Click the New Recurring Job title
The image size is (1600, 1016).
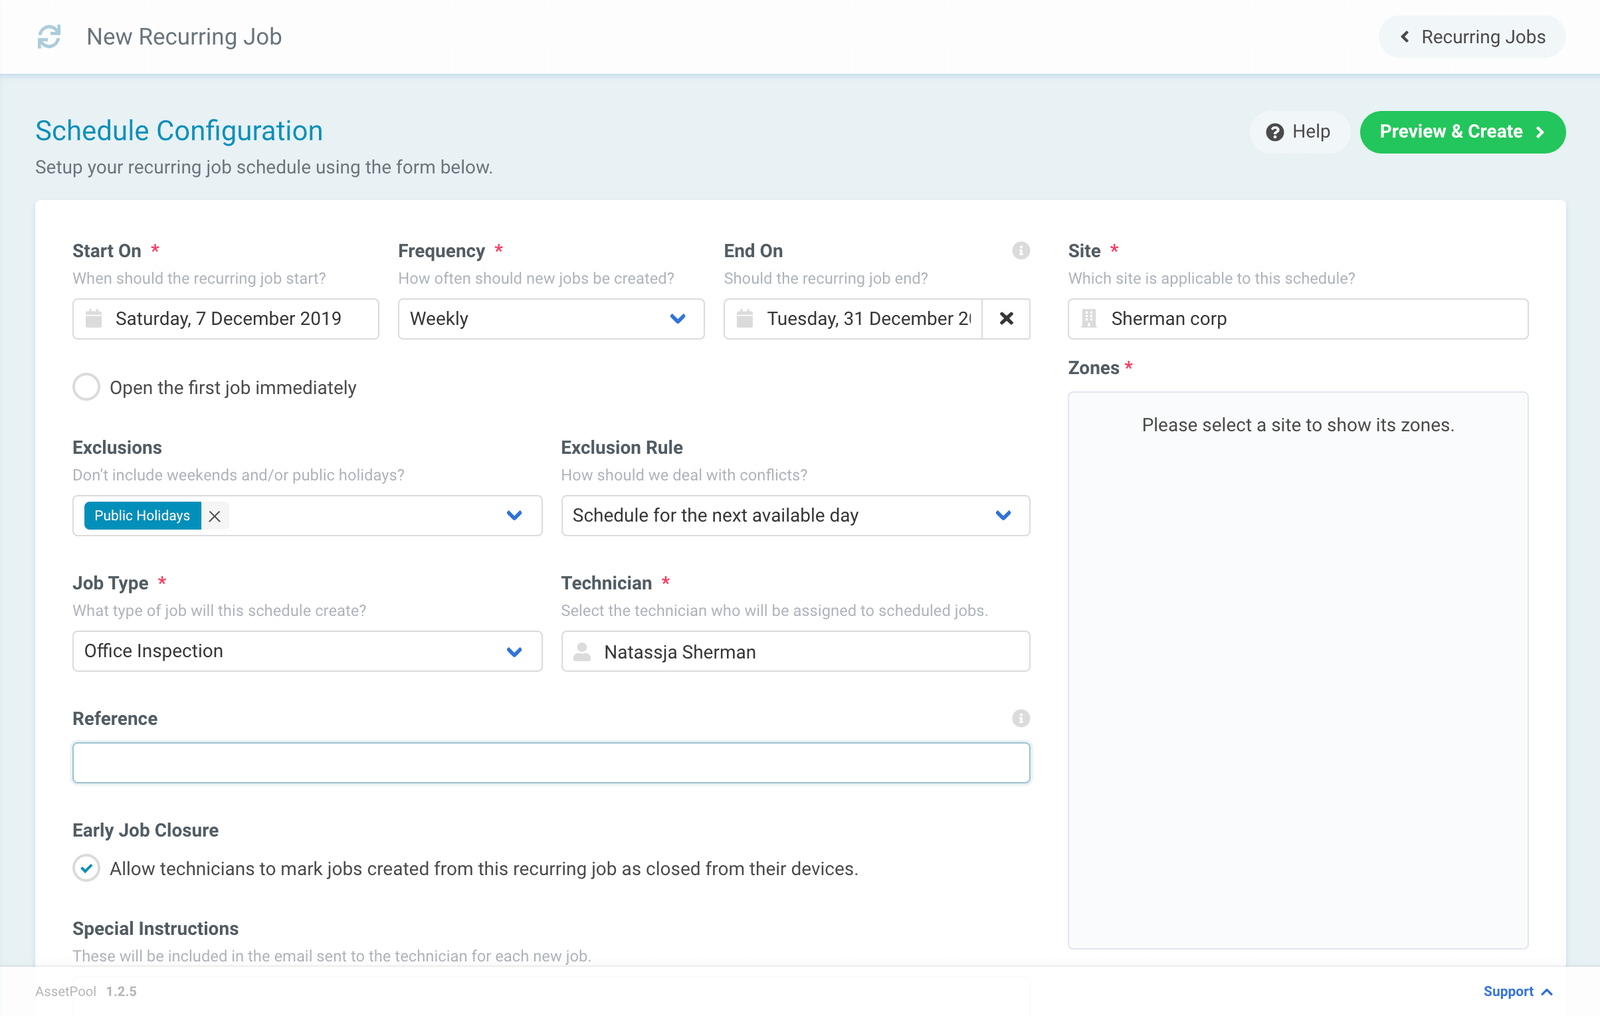pyautogui.click(x=184, y=37)
